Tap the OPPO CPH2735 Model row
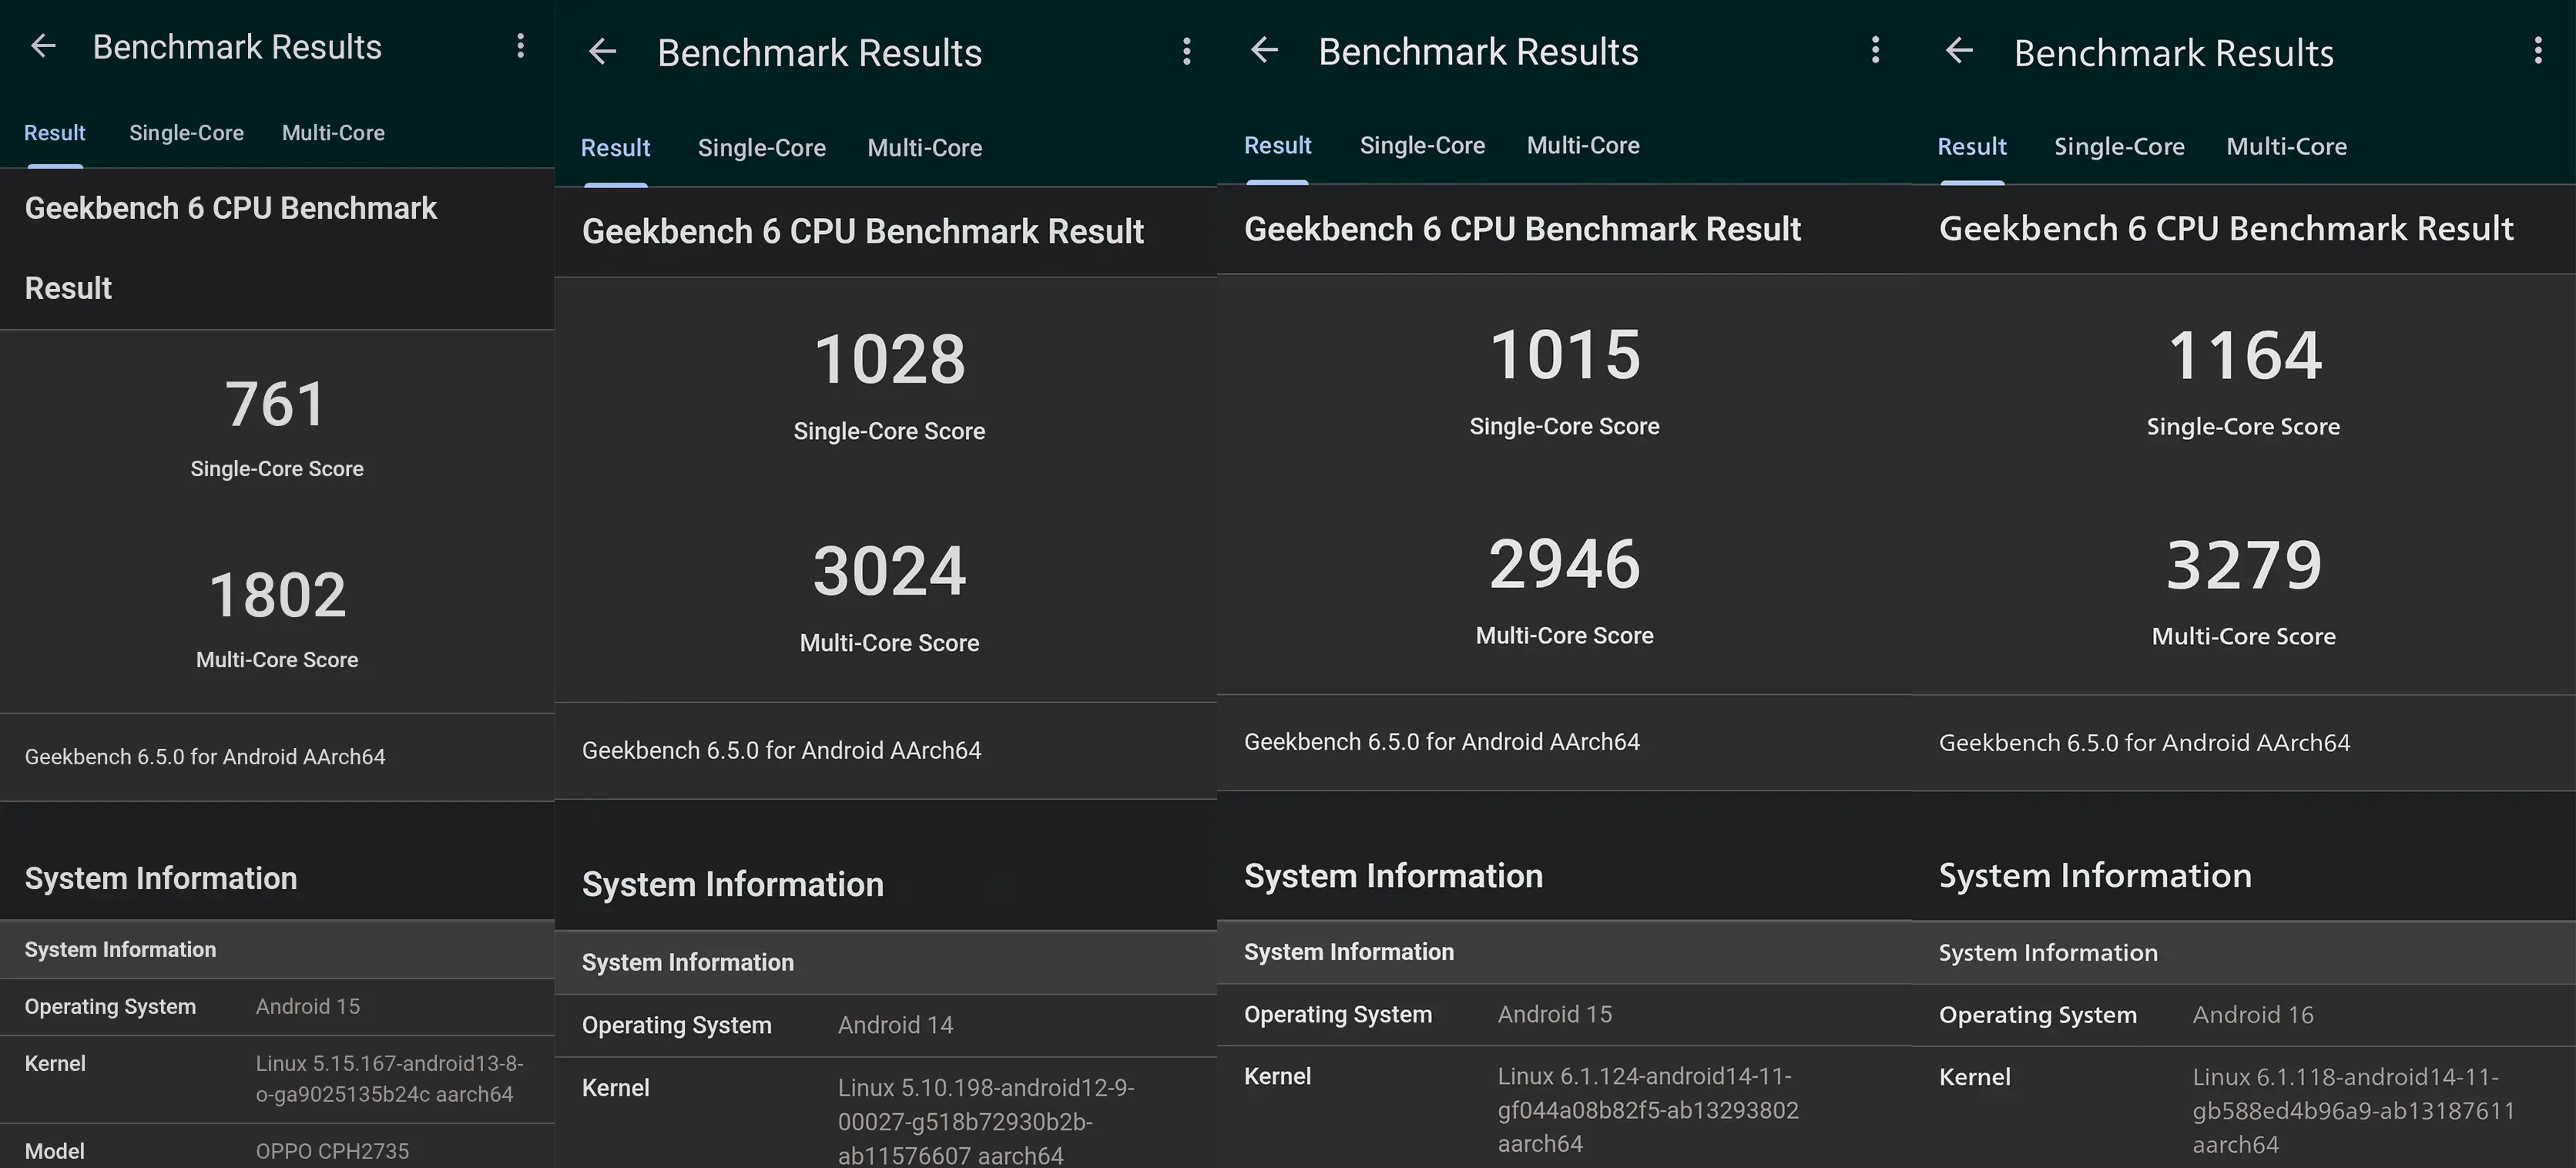The image size is (2576, 1168). point(276,1150)
